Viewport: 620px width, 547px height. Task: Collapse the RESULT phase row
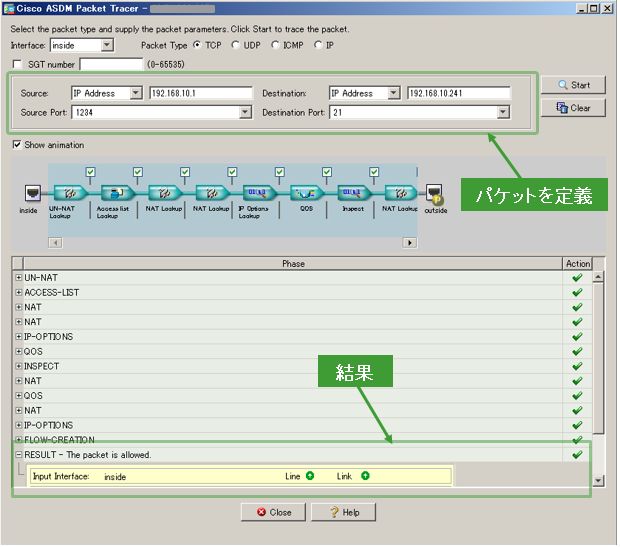point(19,455)
